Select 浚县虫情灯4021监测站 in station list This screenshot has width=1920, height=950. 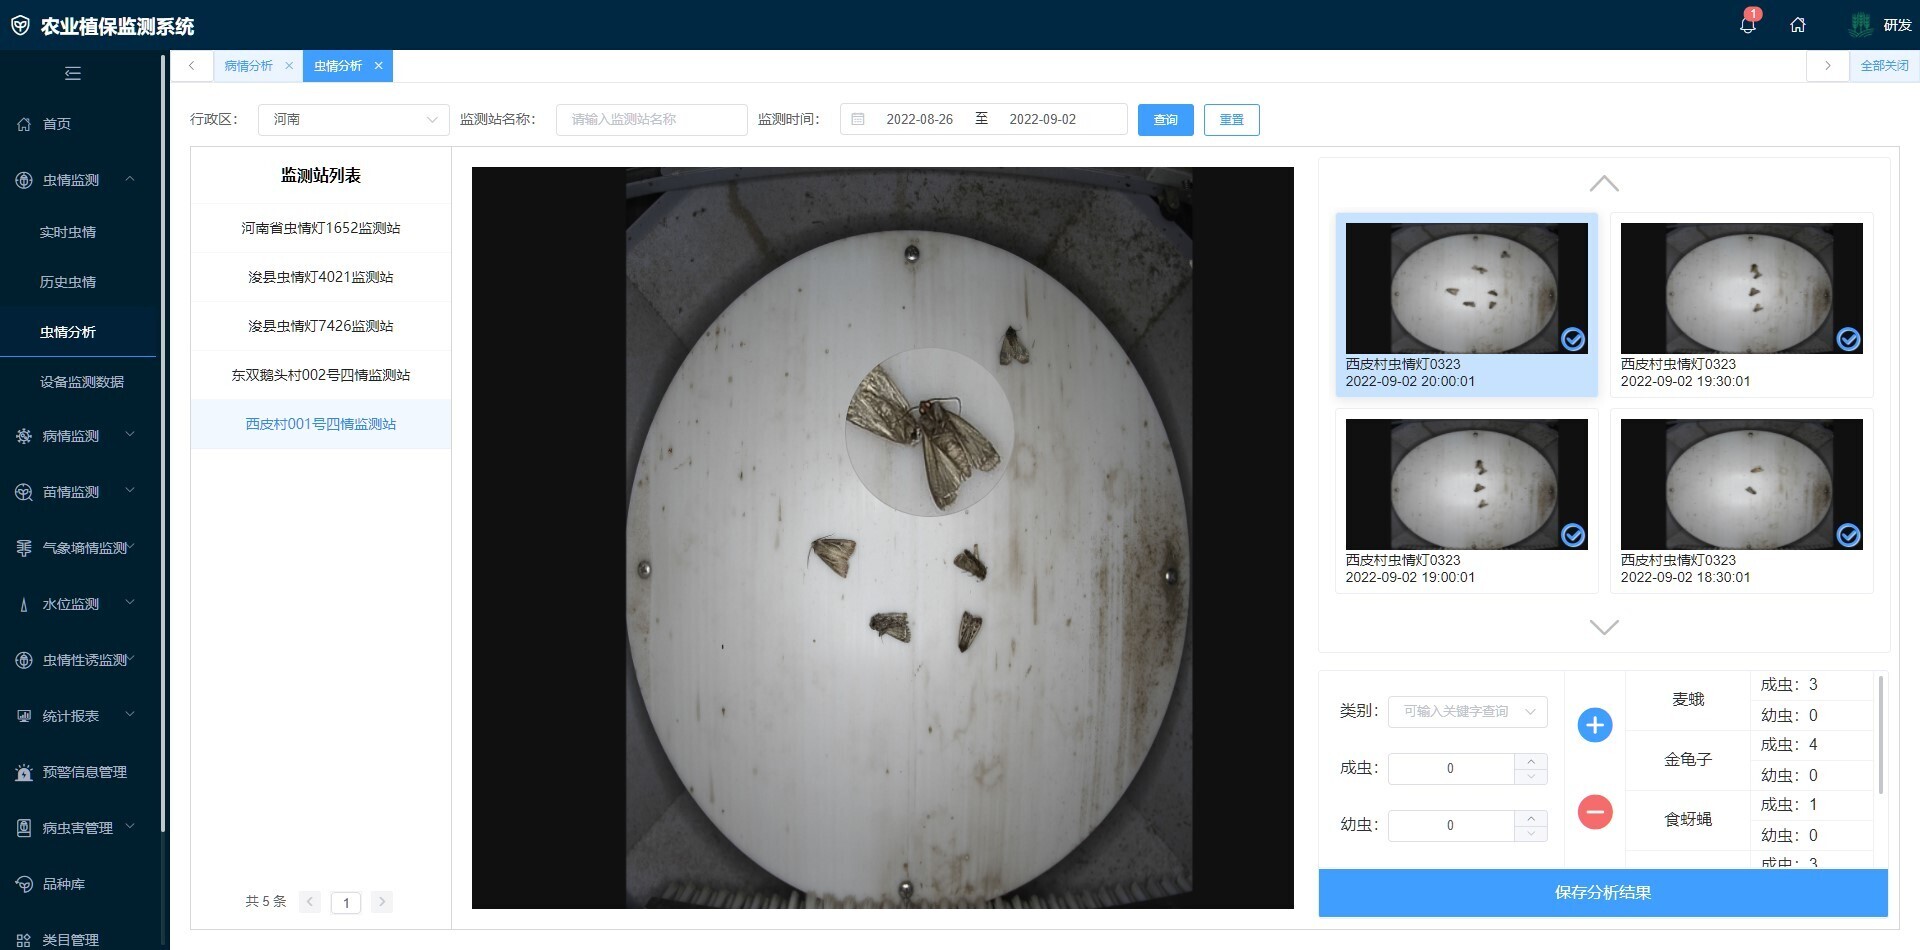pos(320,277)
